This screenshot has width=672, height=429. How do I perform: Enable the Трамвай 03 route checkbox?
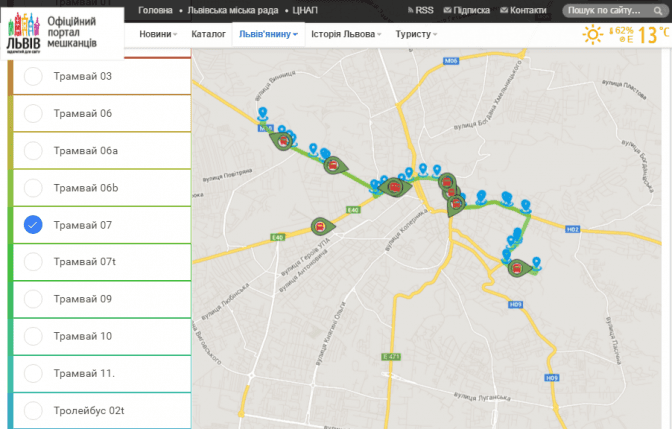click(x=33, y=76)
